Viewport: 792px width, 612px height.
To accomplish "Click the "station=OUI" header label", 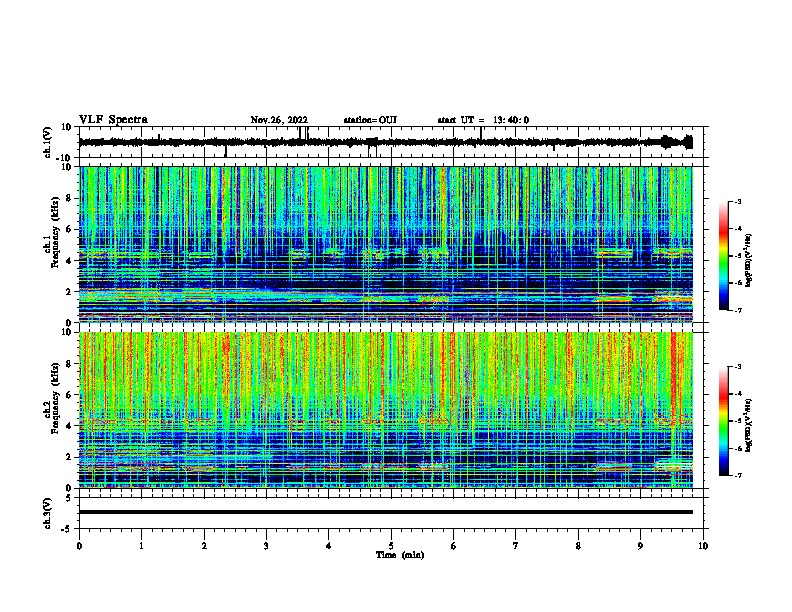I will tap(370, 120).
